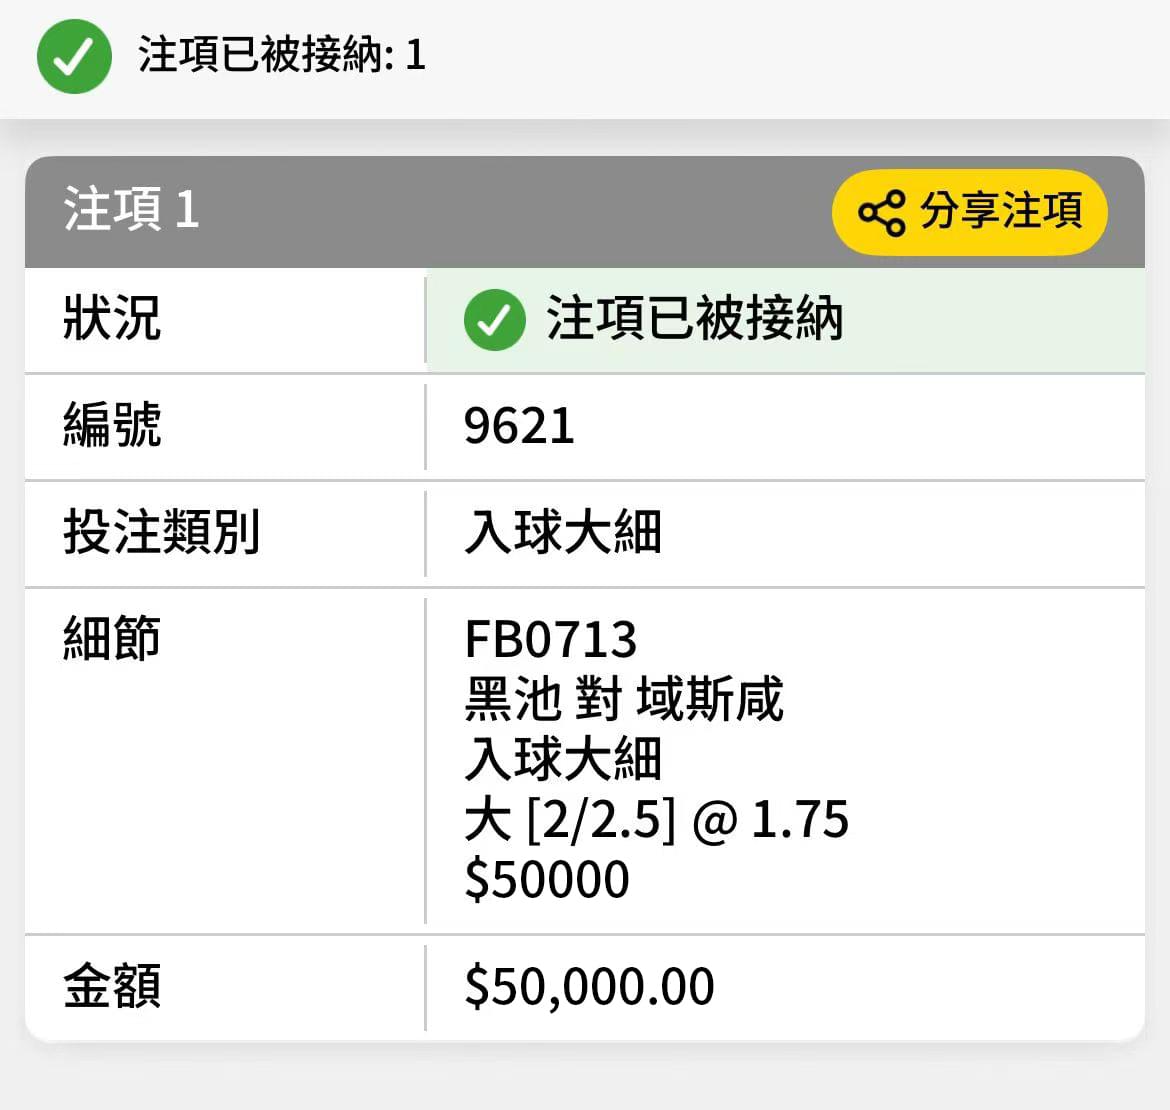1170x1110 pixels.
Task: Select the odds line 大 [2/2.5] @ 1.75
Action: coord(657,819)
